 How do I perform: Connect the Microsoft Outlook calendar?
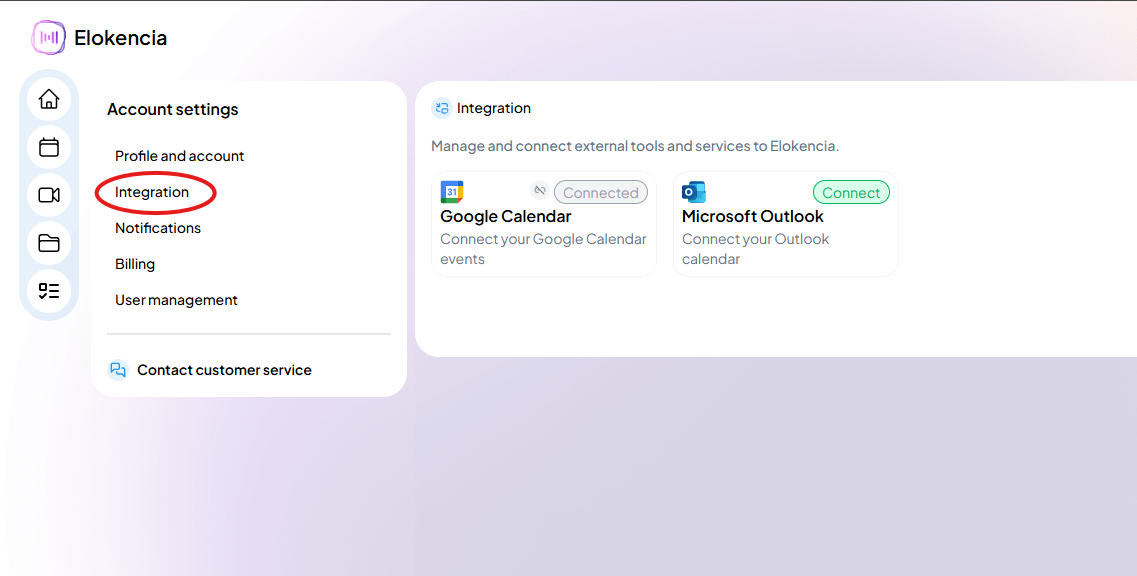coord(851,191)
